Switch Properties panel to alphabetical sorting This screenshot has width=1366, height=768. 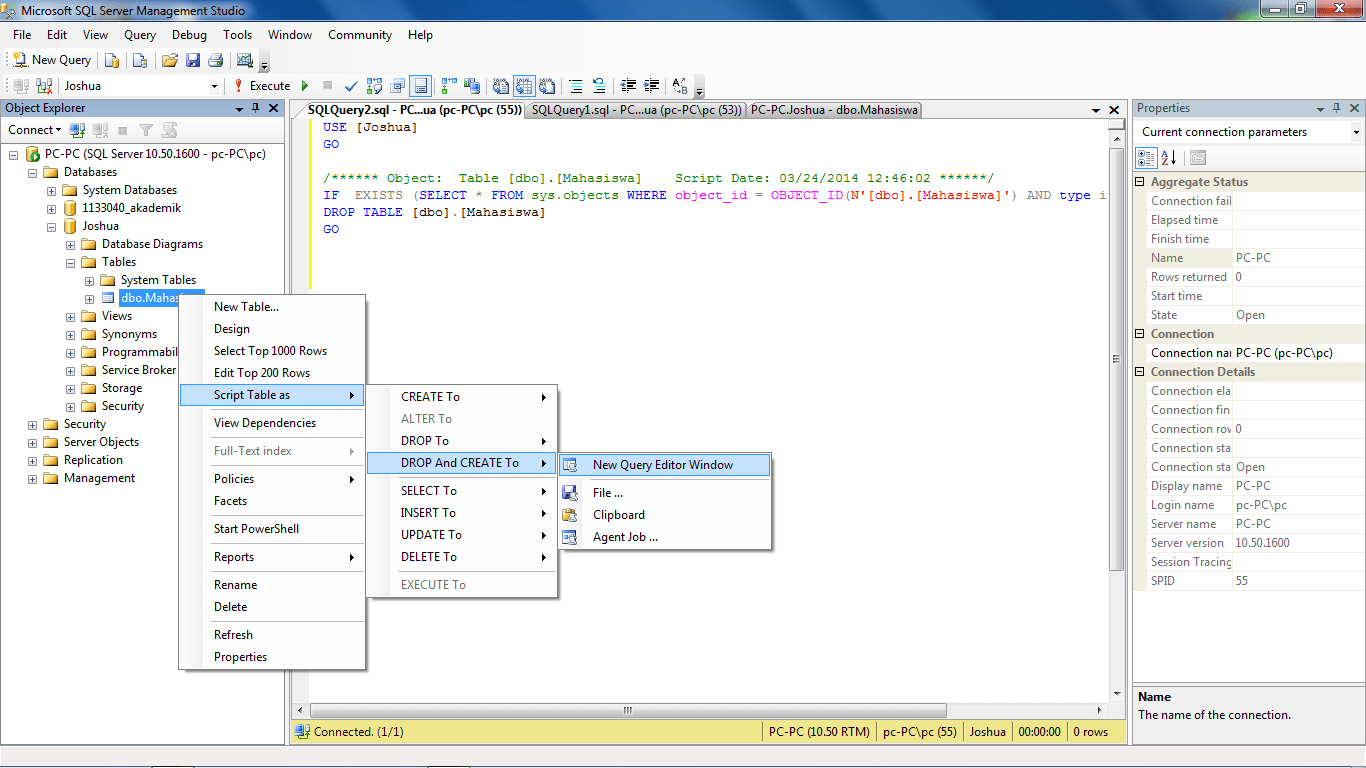tap(1166, 157)
